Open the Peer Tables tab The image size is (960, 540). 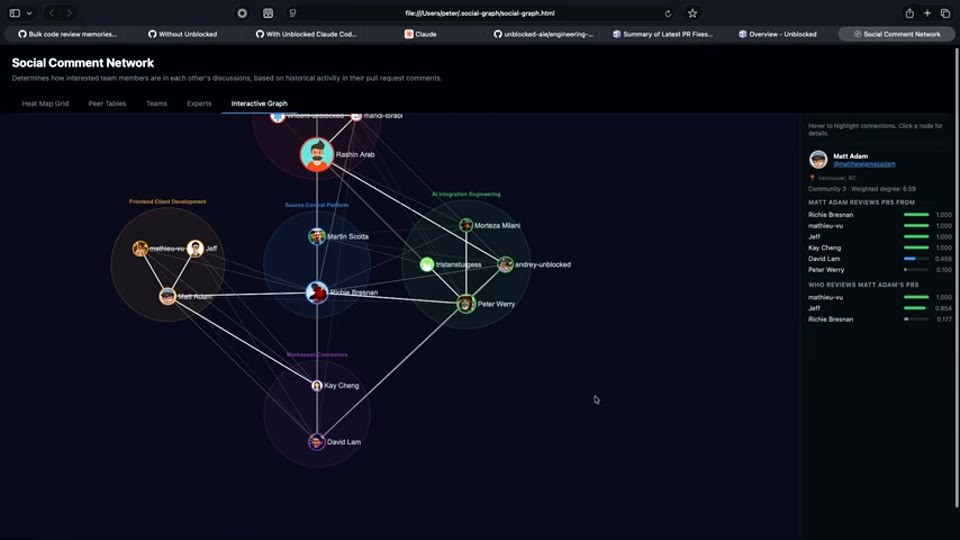point(107,103)
